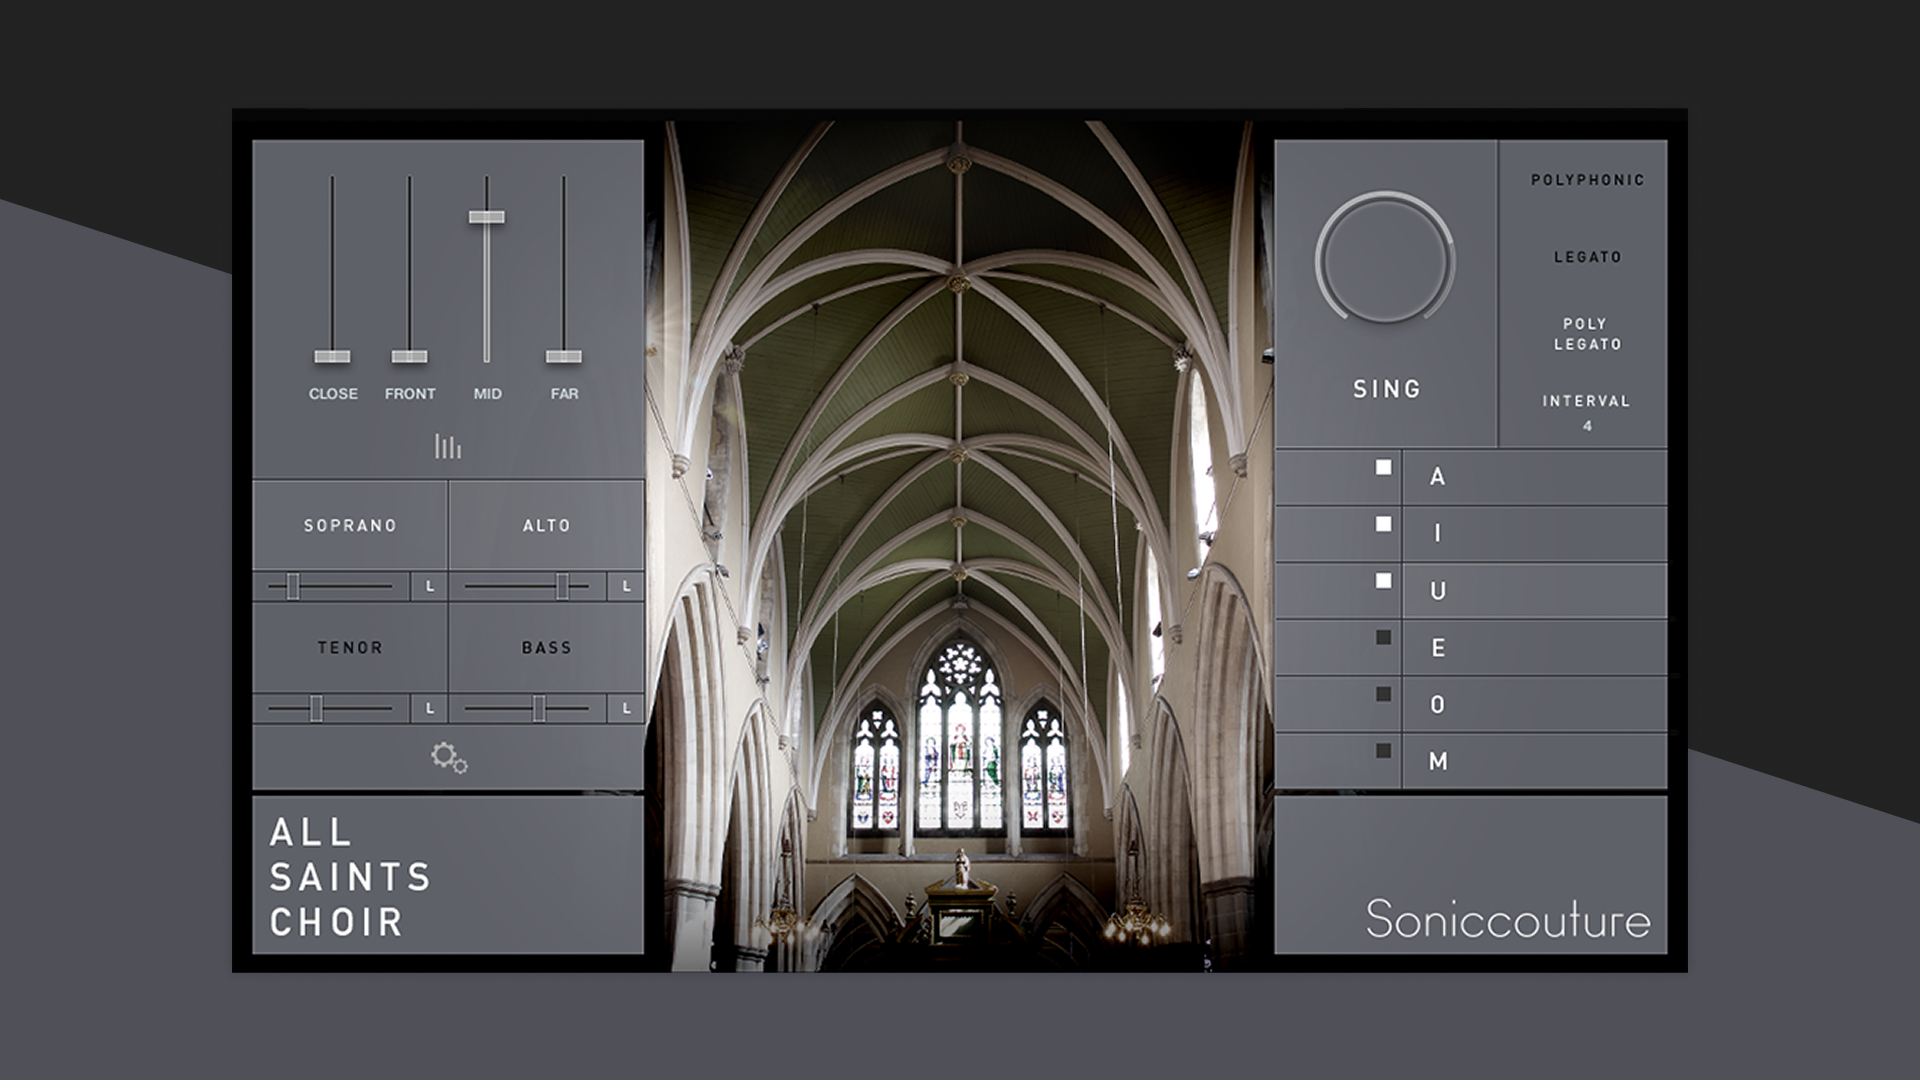Select the Bass section panel

[546, 647]
